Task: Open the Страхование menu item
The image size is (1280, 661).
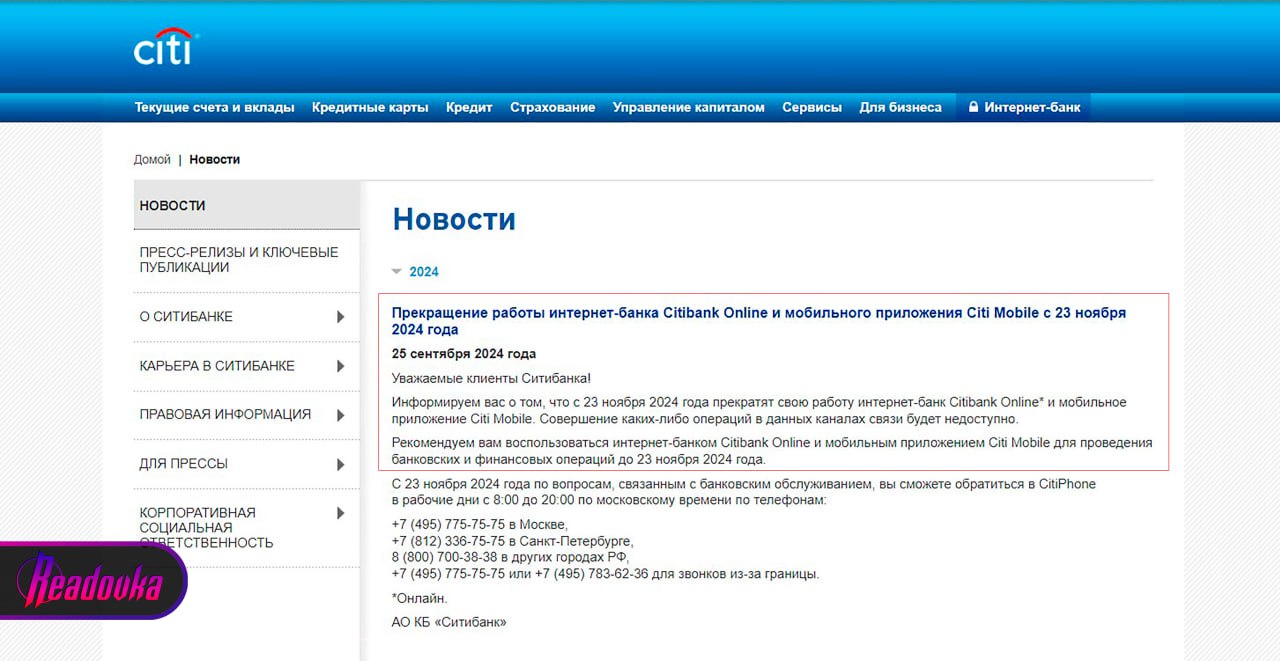Action: [552, 107]
